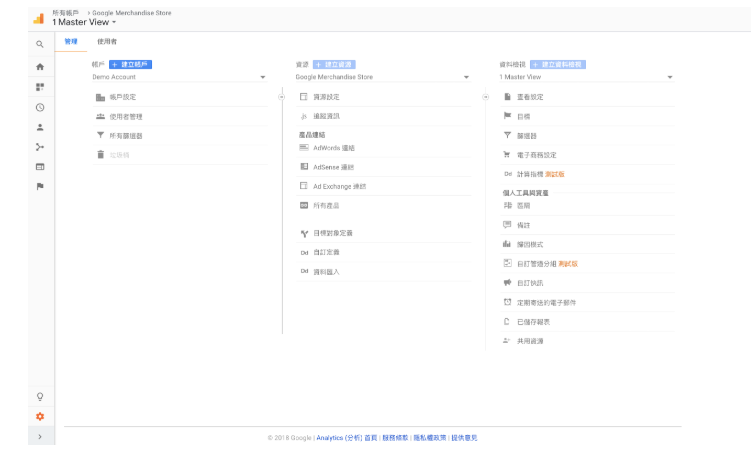Click the building icon for 帳戶設定

(100, 97)
